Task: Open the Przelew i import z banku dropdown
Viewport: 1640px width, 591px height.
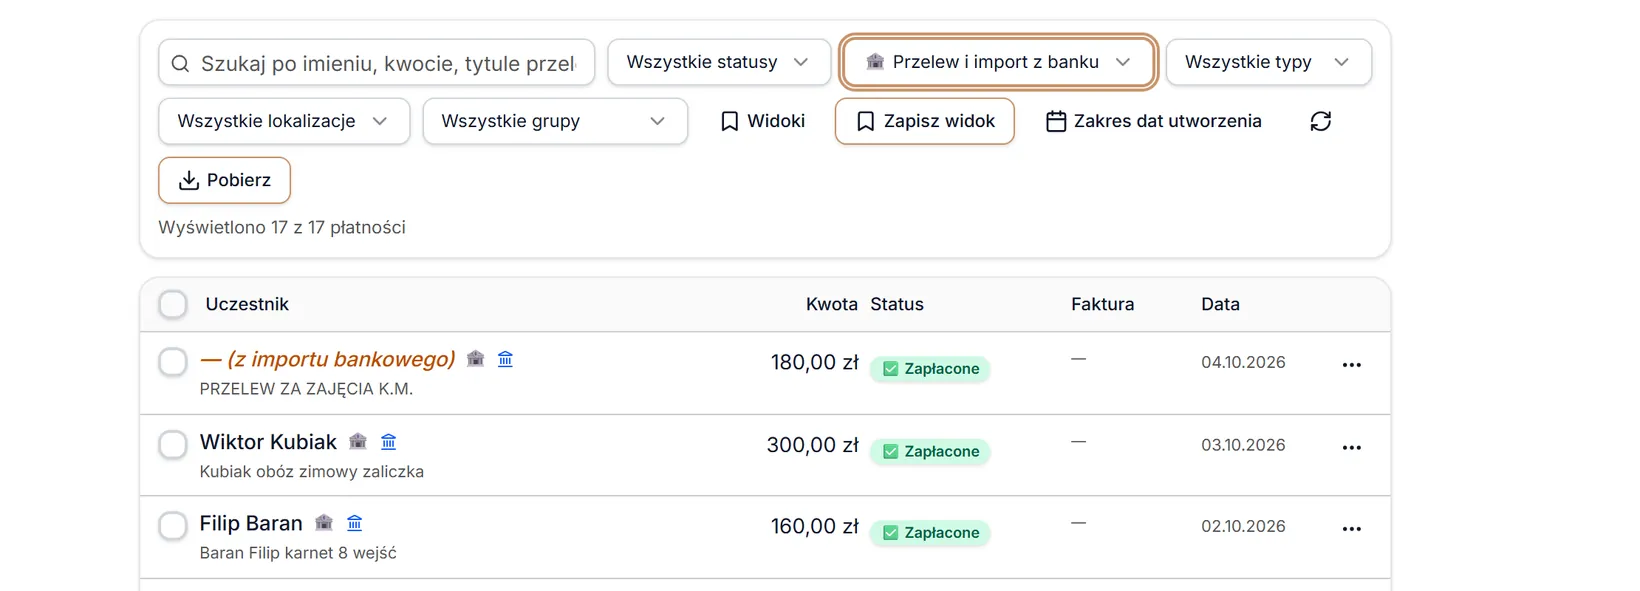Action: [x=998, y=62]
